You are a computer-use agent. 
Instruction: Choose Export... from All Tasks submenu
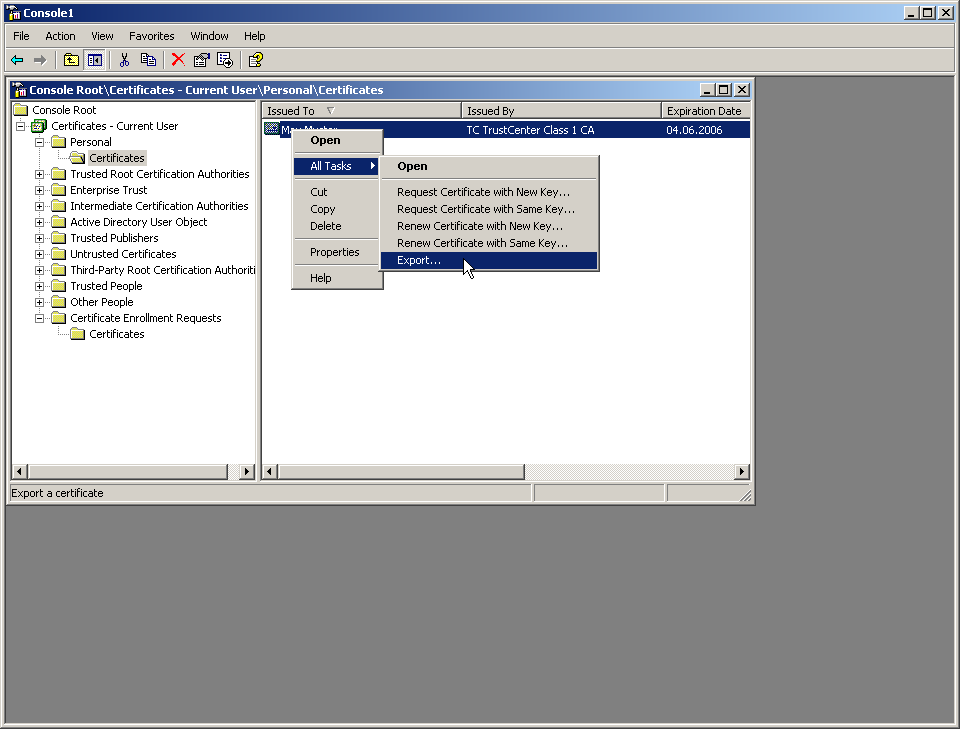[x=419, y=260]
